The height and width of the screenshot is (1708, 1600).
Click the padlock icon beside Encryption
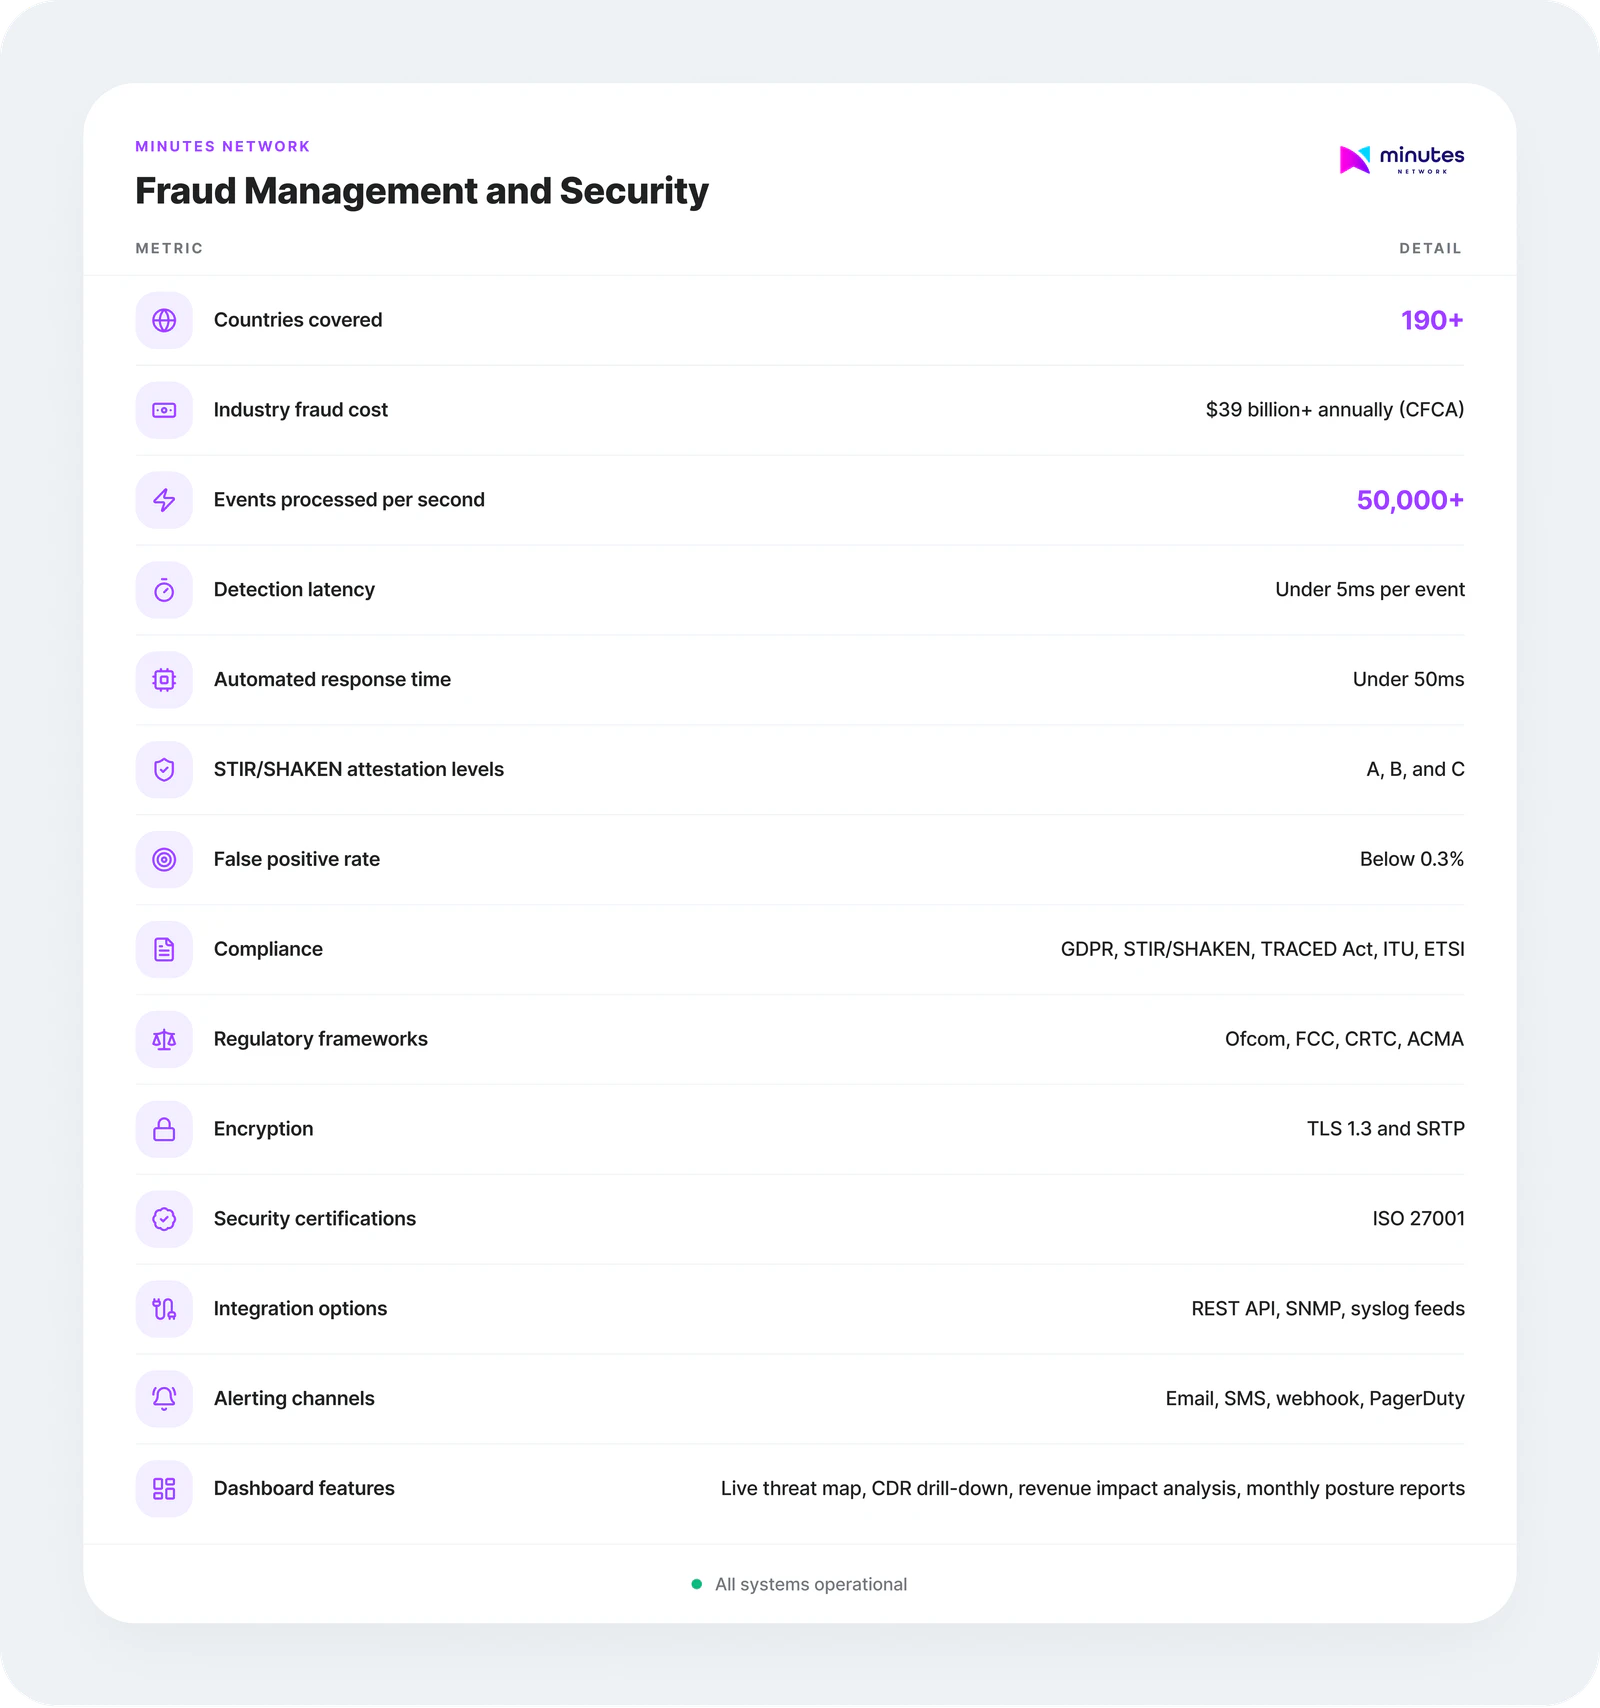point(164,1129)
